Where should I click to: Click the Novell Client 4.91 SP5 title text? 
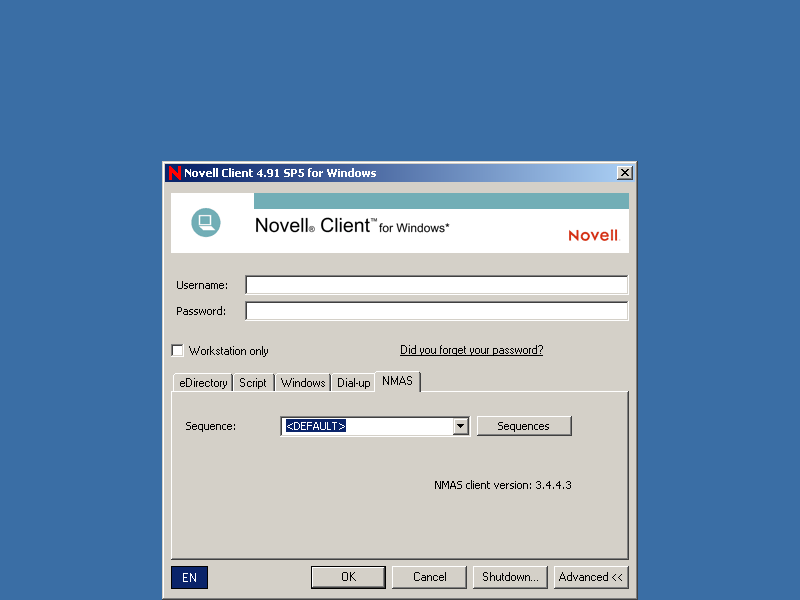pyautogui.click(x=280, y=173)
